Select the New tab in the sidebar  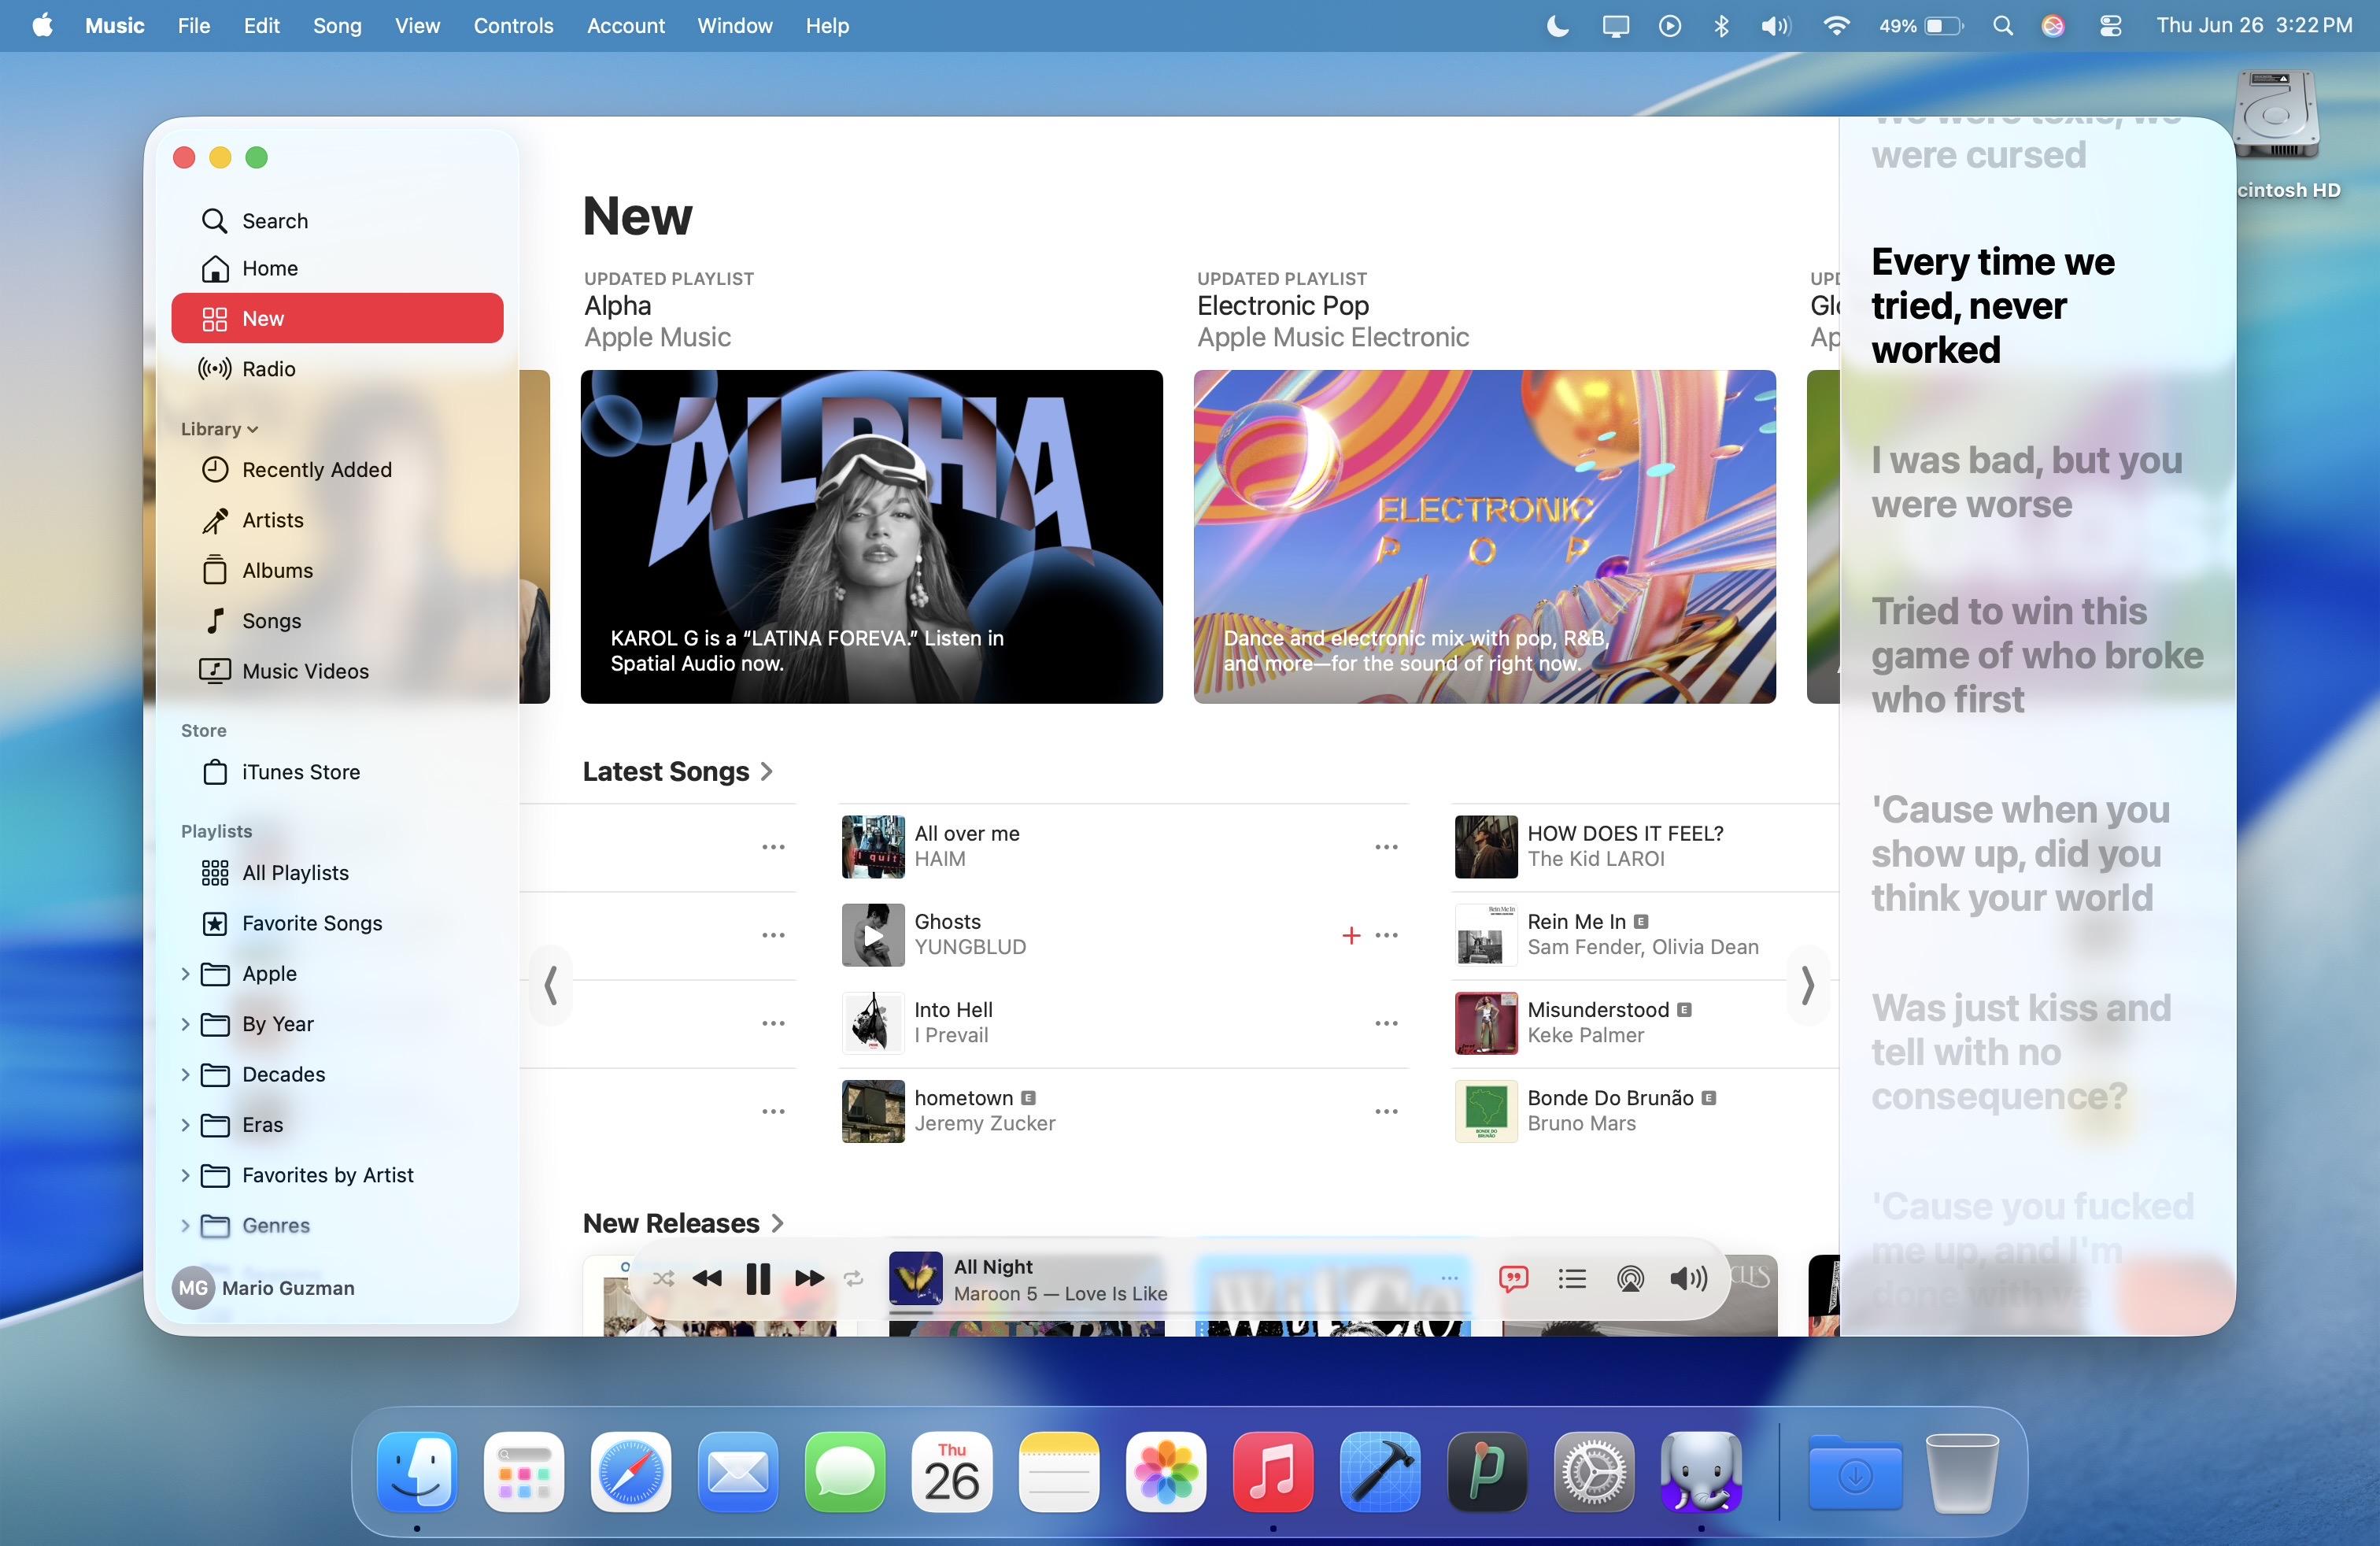coord(337,318)
